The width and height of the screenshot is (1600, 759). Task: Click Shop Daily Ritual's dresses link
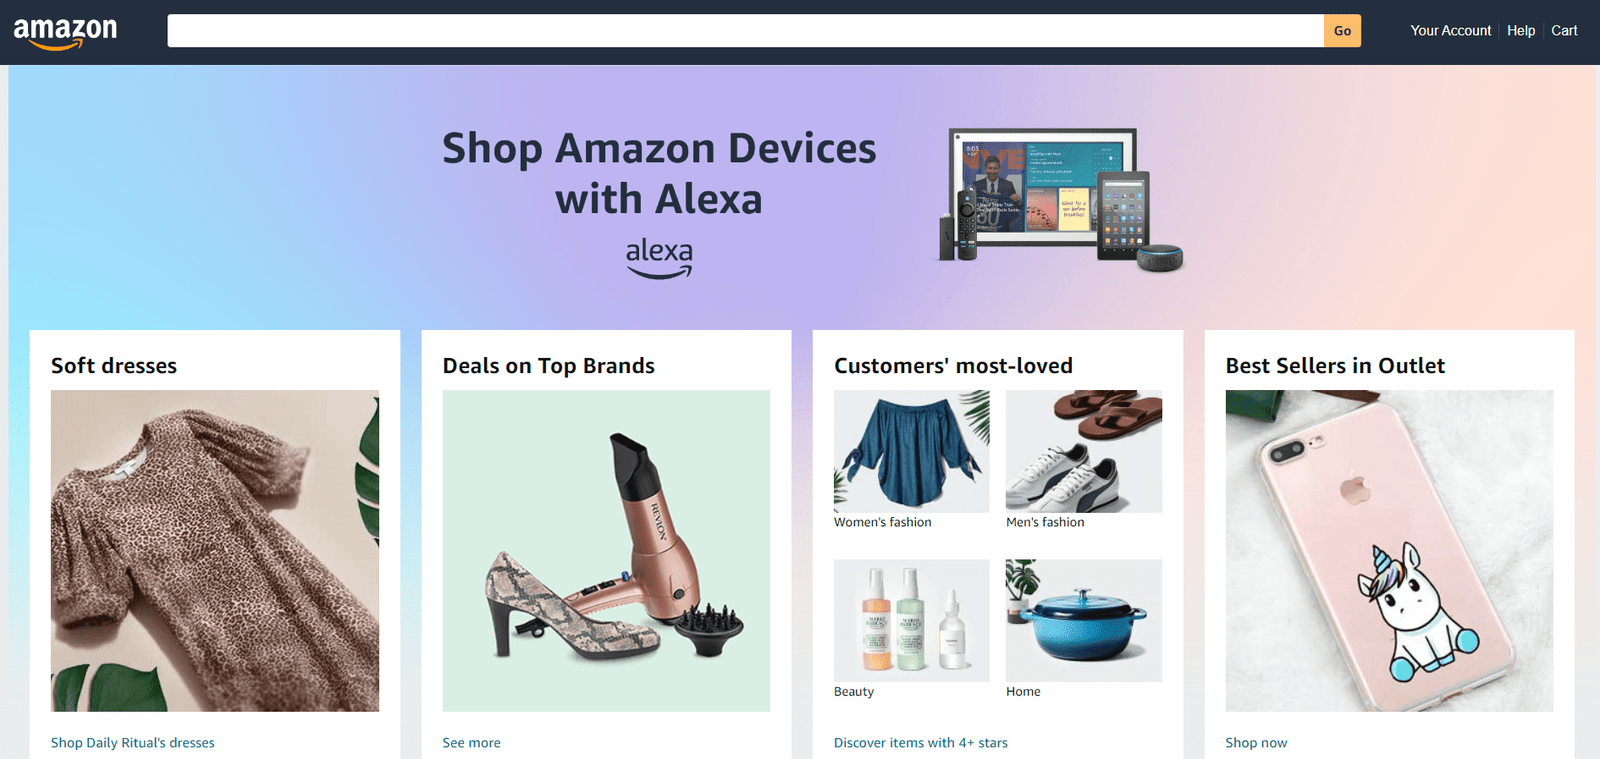click(x=133, y=743)
